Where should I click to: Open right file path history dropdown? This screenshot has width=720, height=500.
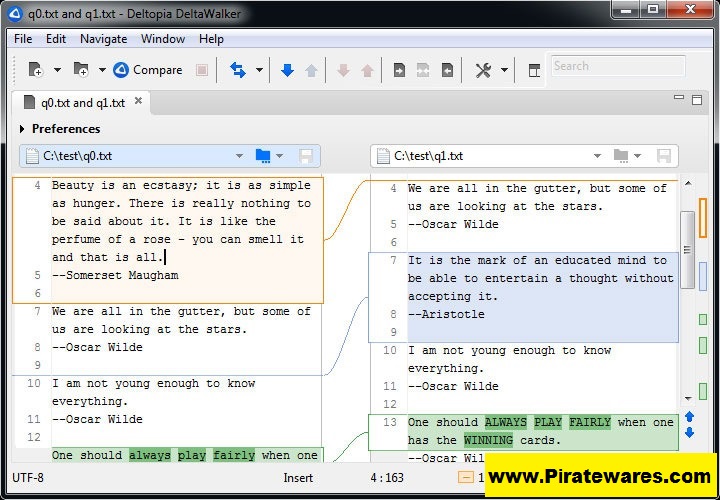coord(596,156)
